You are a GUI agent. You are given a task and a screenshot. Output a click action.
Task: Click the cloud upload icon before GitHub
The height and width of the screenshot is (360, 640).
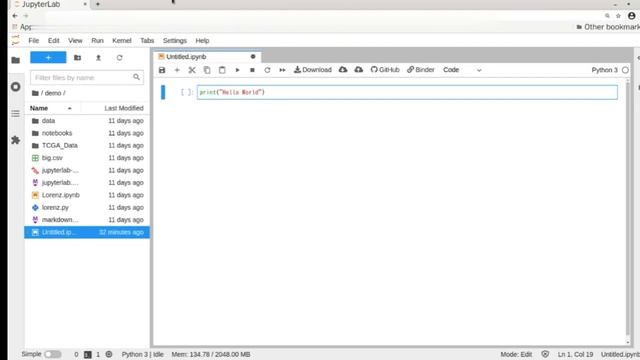tap(359, 70)
